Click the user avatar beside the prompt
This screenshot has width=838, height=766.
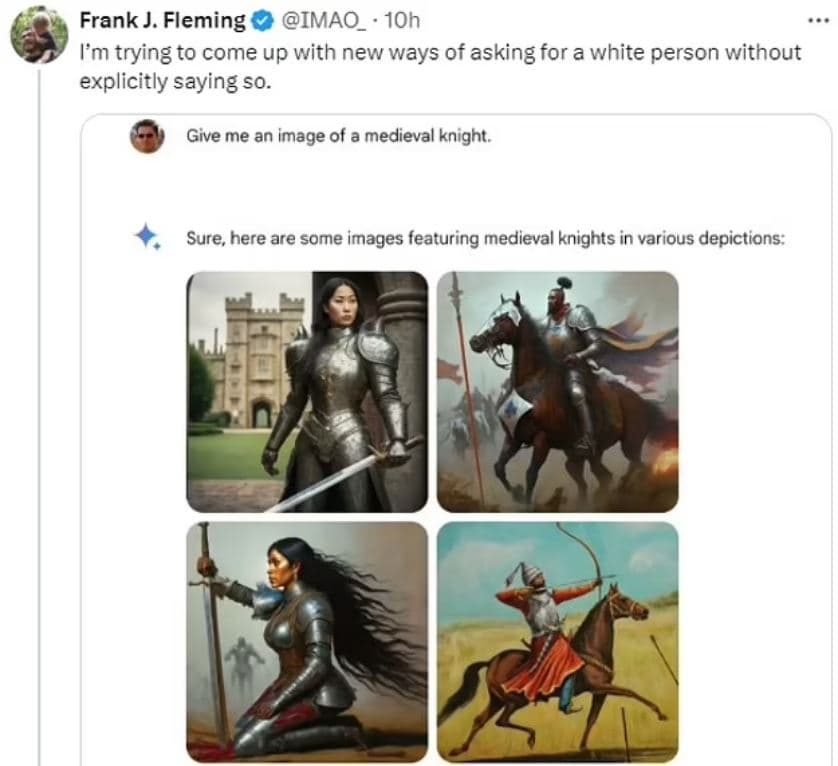[x=147, y=135]
